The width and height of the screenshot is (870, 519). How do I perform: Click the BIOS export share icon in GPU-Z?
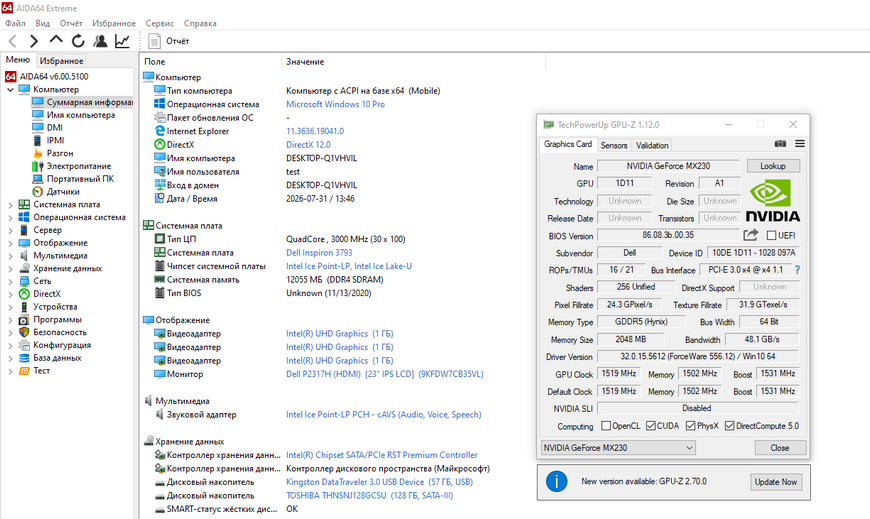pos(751,235)
